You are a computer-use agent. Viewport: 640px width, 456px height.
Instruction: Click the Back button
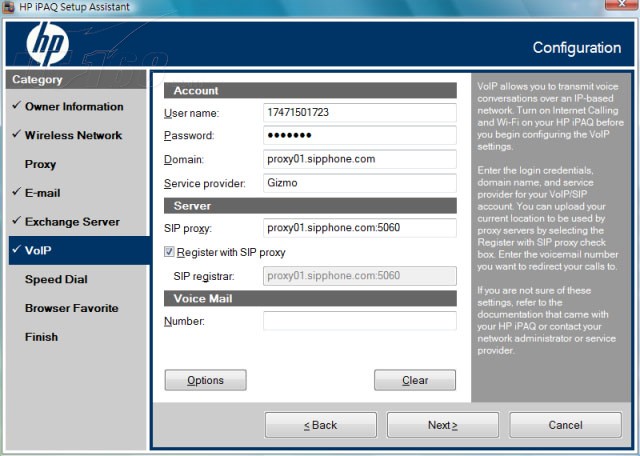320,425
